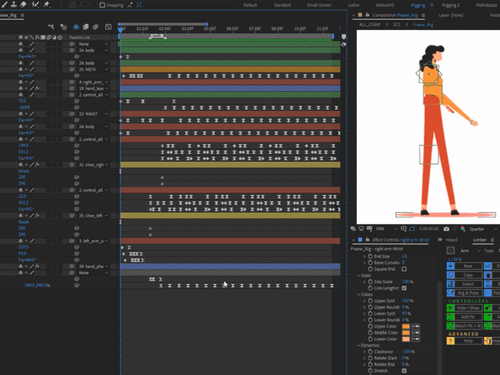Open the parent dropdown showing 3. left_arm
500x375 pixels.
coord(93,241)
